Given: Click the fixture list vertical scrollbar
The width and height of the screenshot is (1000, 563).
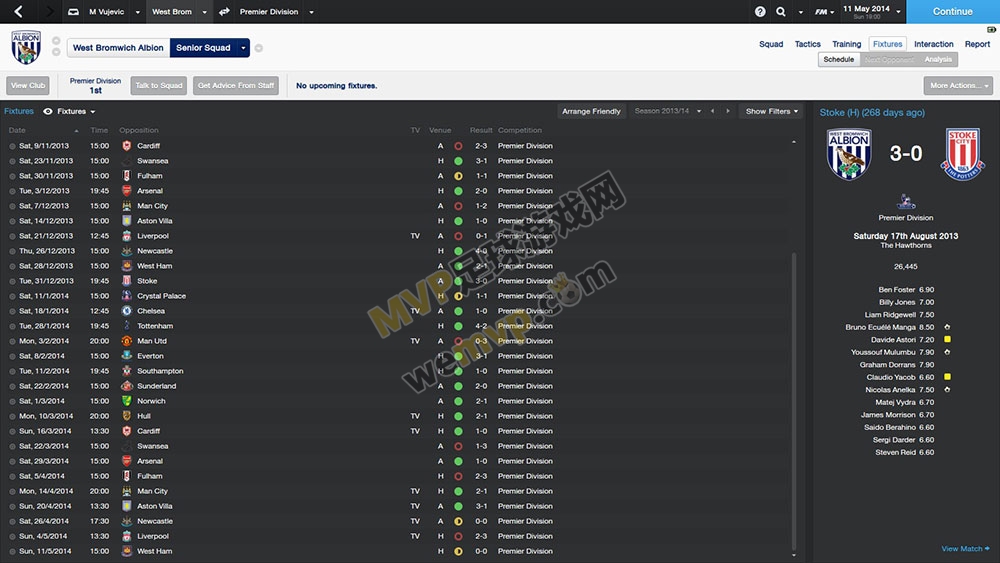Looking at the screenshot, I should pos(794,400).
